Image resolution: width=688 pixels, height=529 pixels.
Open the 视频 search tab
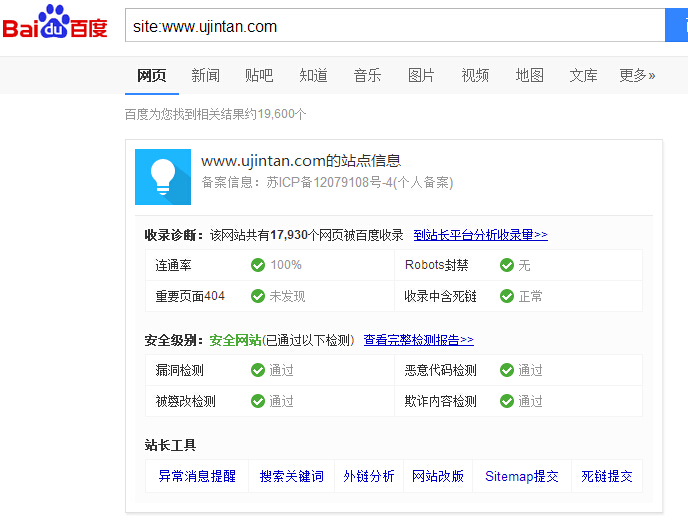pos(475,75)
